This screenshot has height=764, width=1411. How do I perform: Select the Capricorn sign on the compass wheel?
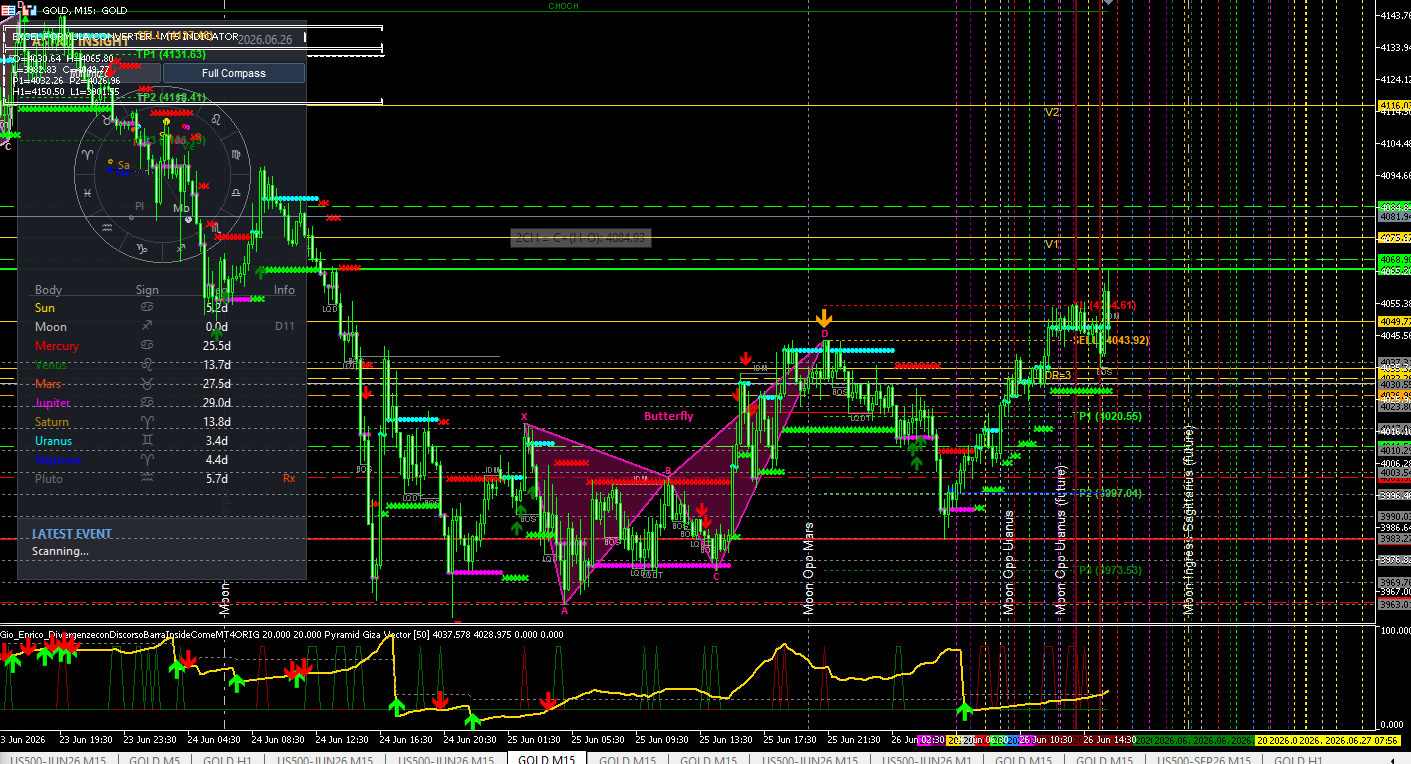pyautogui.click(x=143, y=247)
